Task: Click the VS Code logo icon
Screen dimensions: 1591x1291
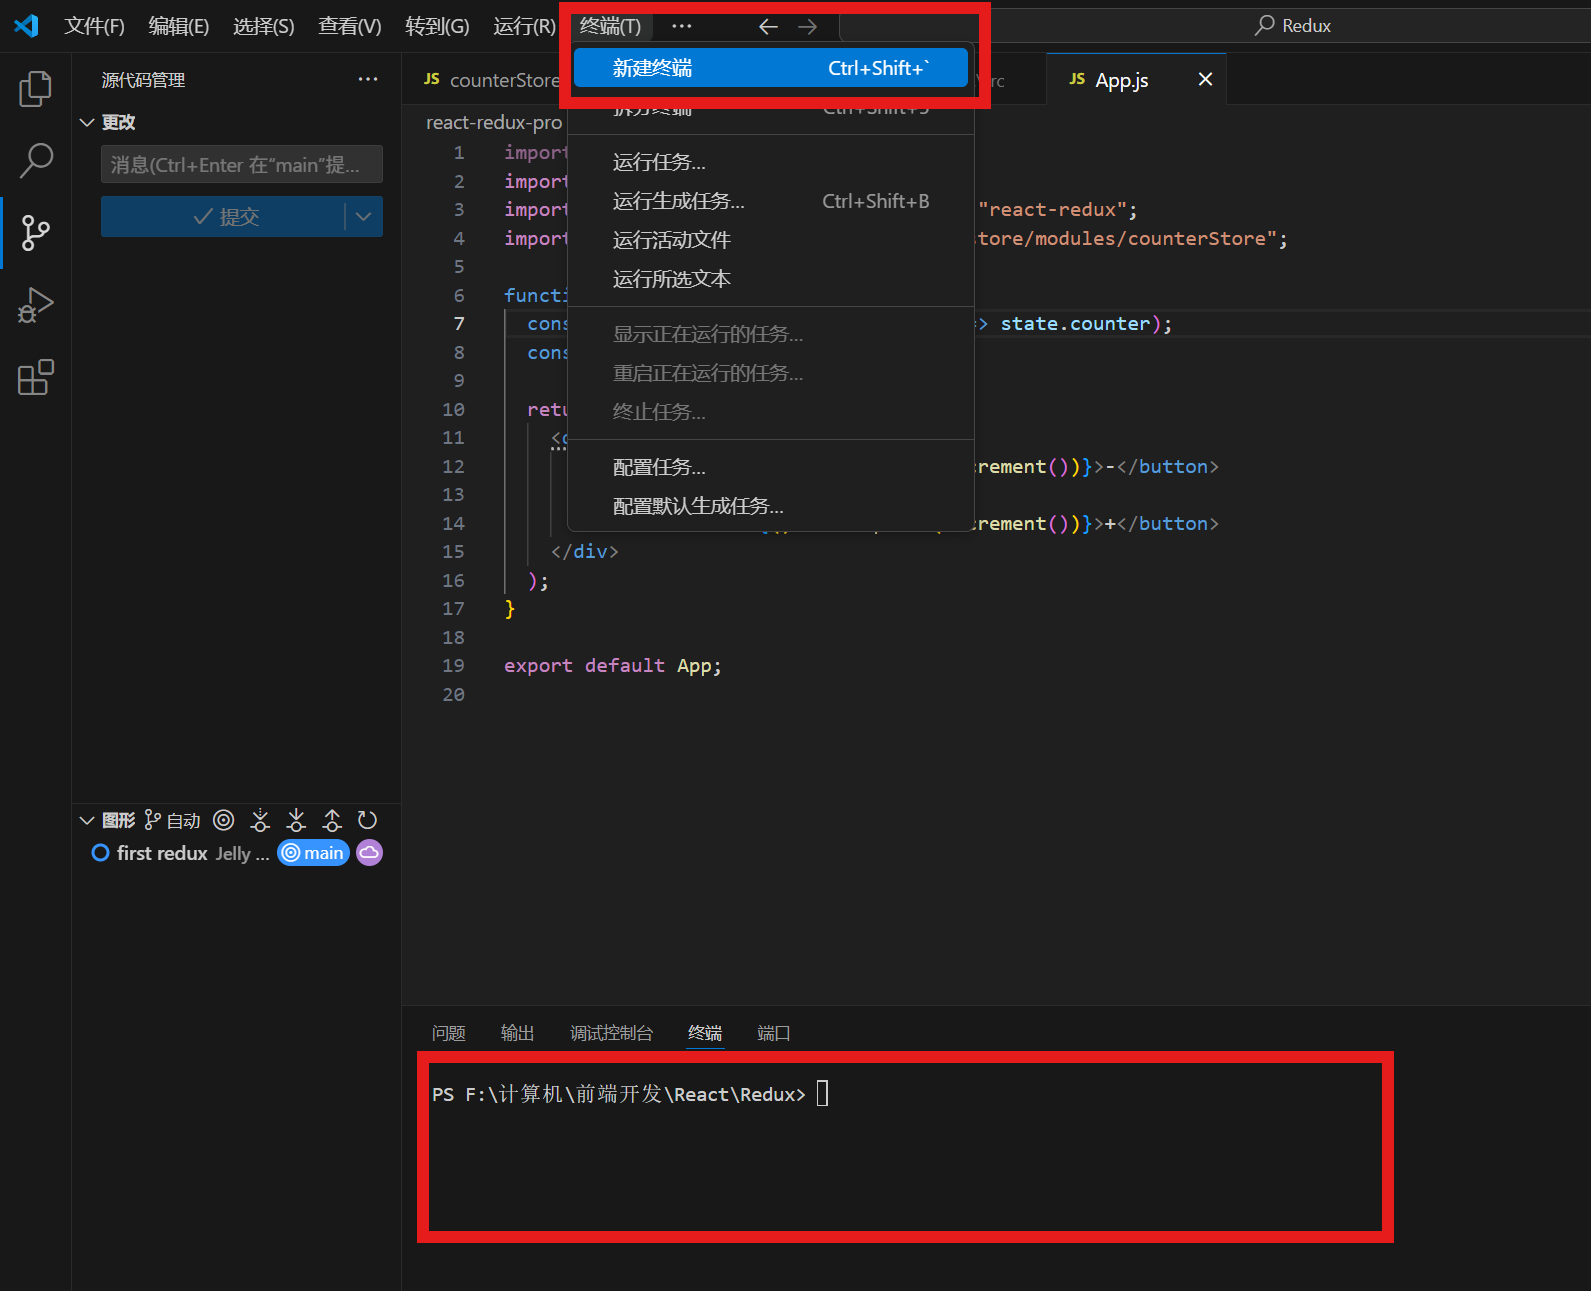Action: 27,26
